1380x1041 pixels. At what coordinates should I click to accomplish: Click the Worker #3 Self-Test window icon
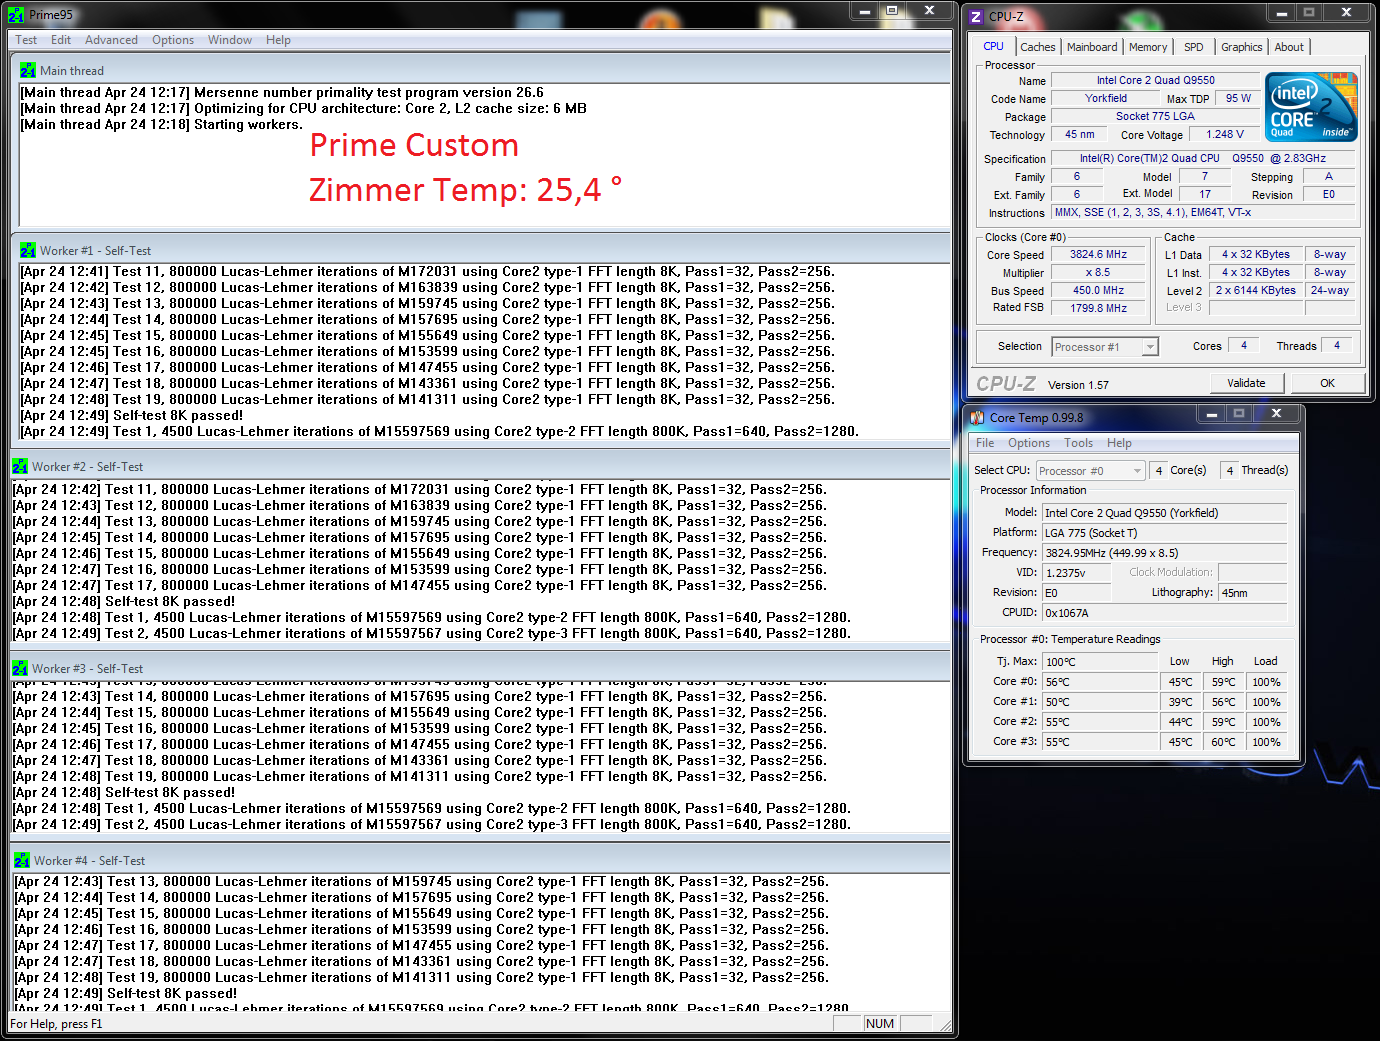[19, 669]
